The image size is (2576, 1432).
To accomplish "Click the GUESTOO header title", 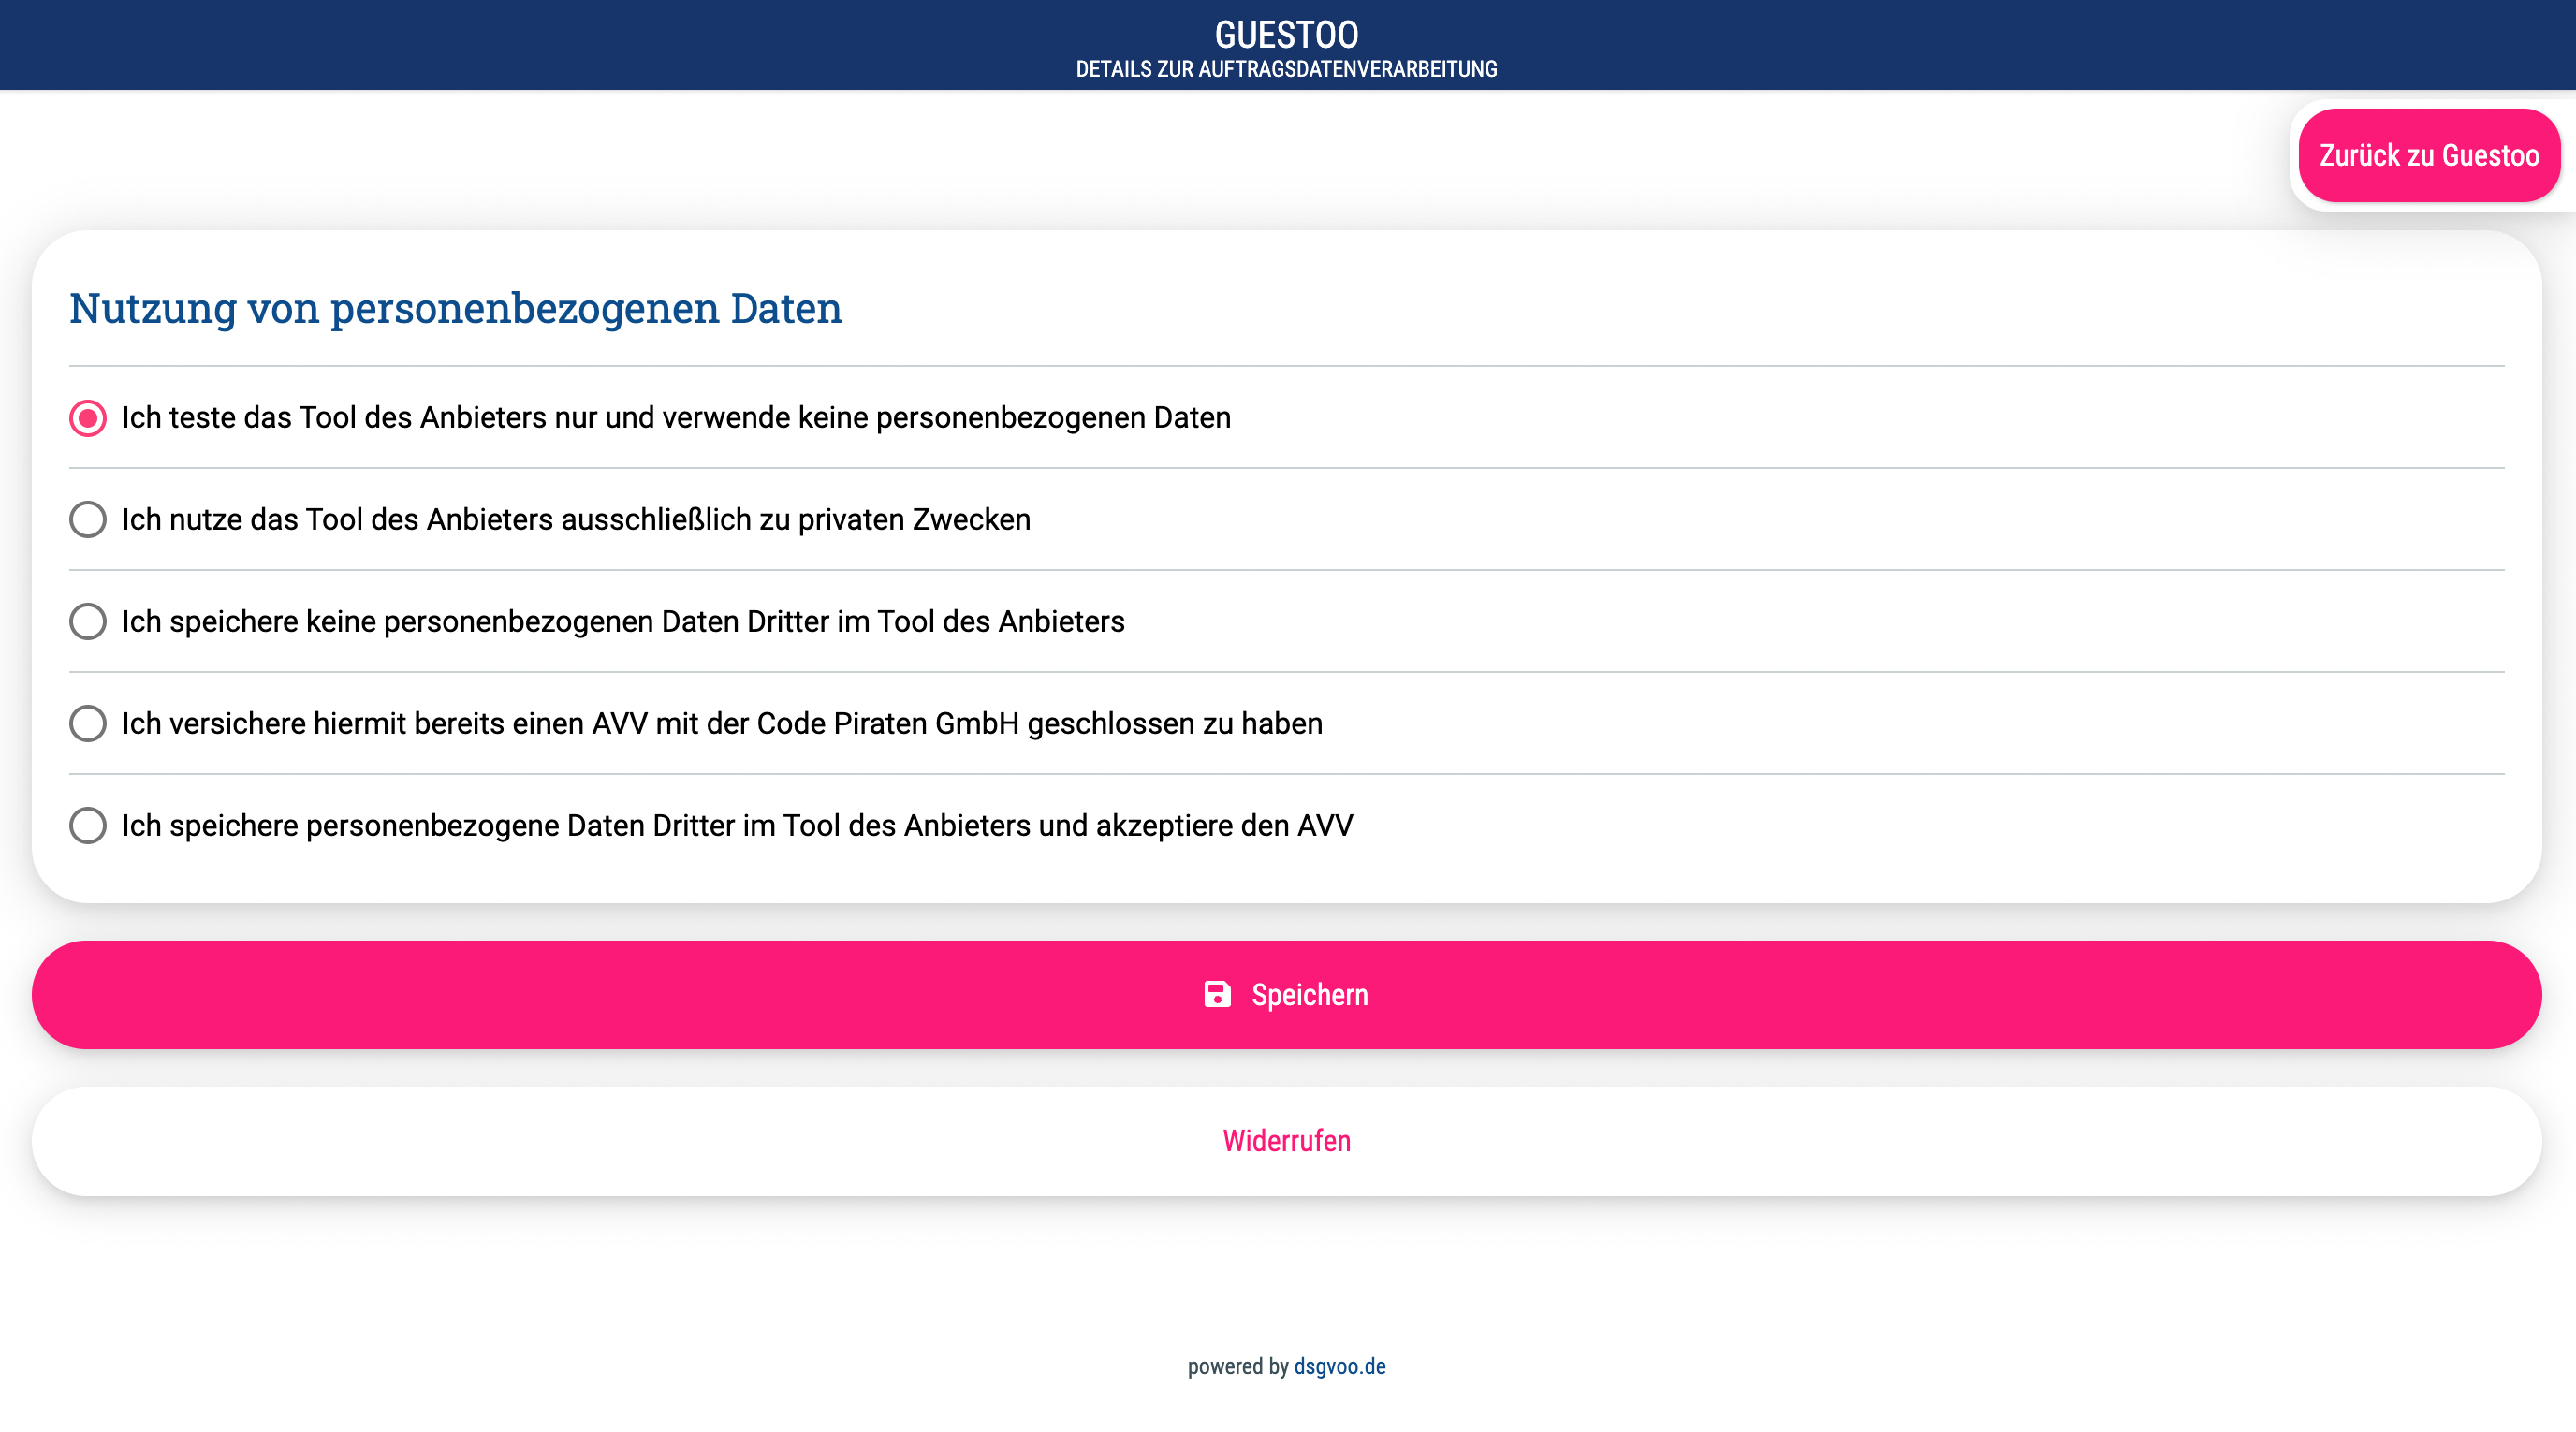I will point(1287,35).
